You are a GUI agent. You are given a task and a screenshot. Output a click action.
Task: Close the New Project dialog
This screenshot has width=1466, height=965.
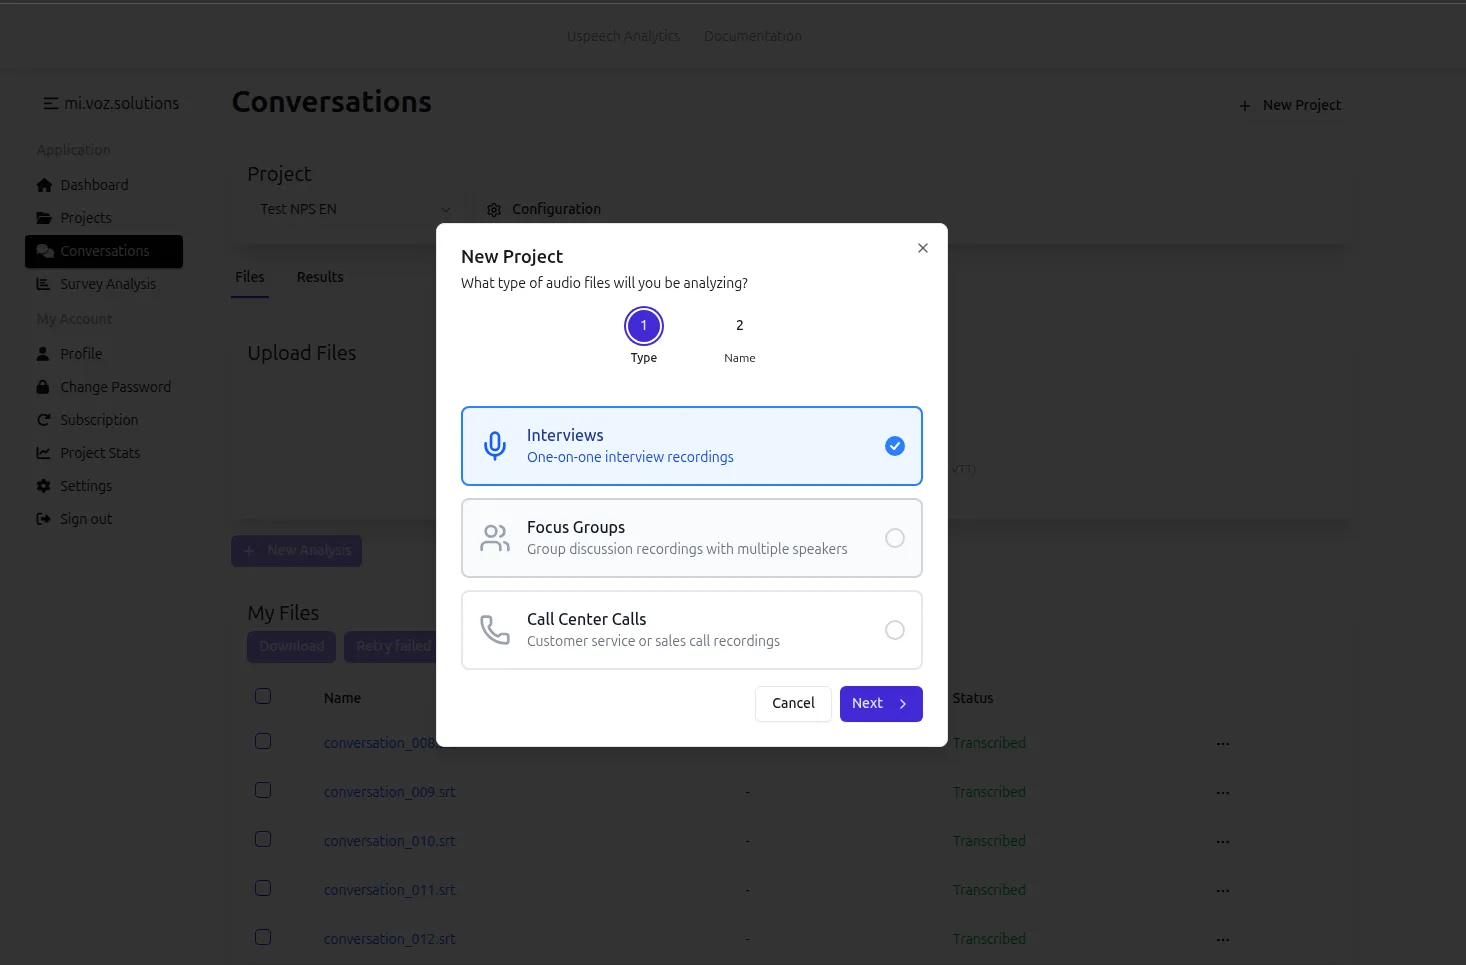922,248
